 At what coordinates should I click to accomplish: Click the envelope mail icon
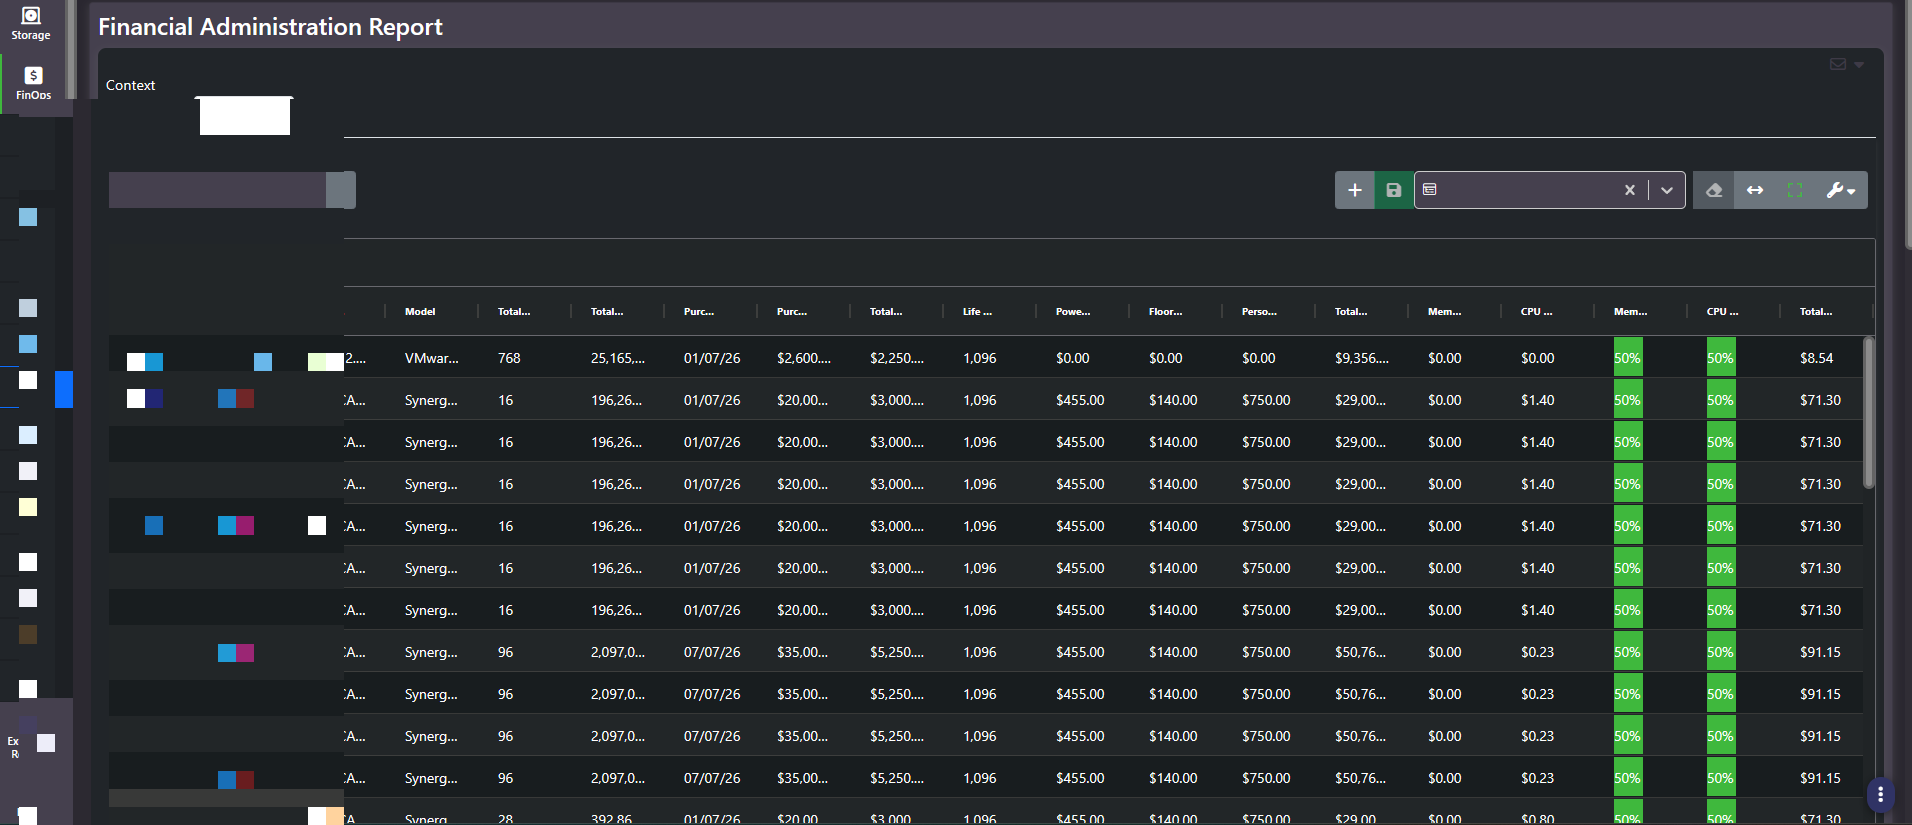[1837, 64]
